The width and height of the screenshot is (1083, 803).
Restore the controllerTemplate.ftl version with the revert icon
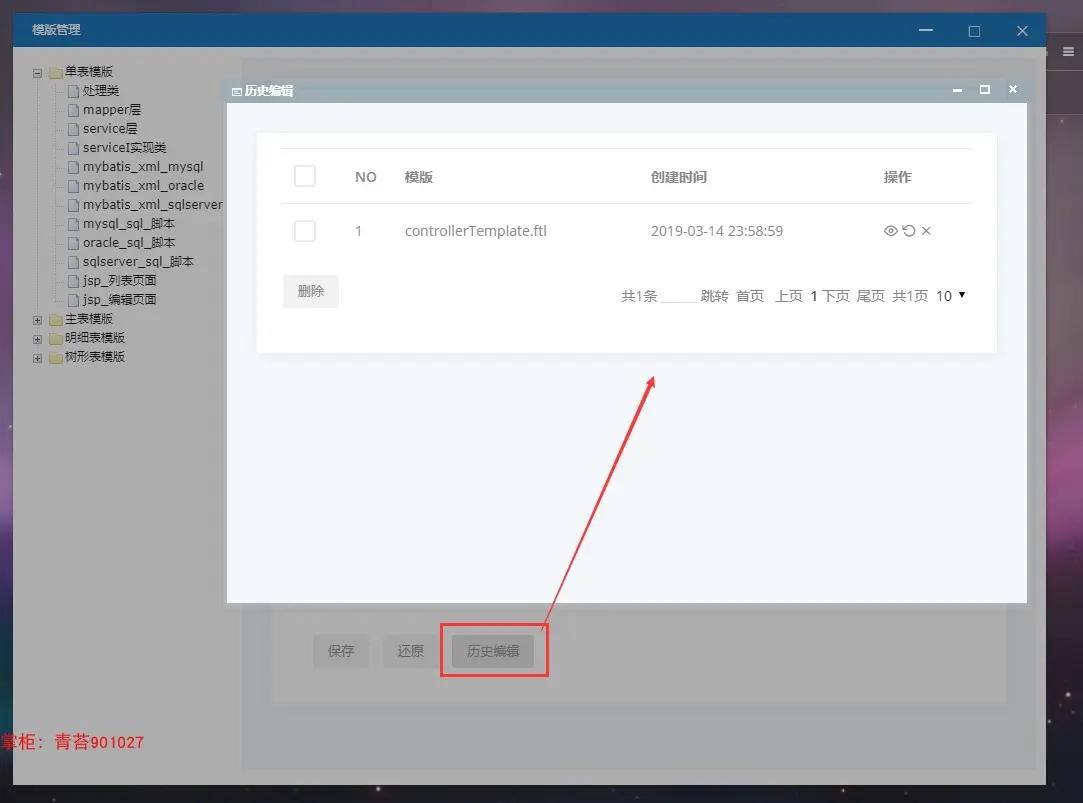pyautogui.click(x=909, y=231)
